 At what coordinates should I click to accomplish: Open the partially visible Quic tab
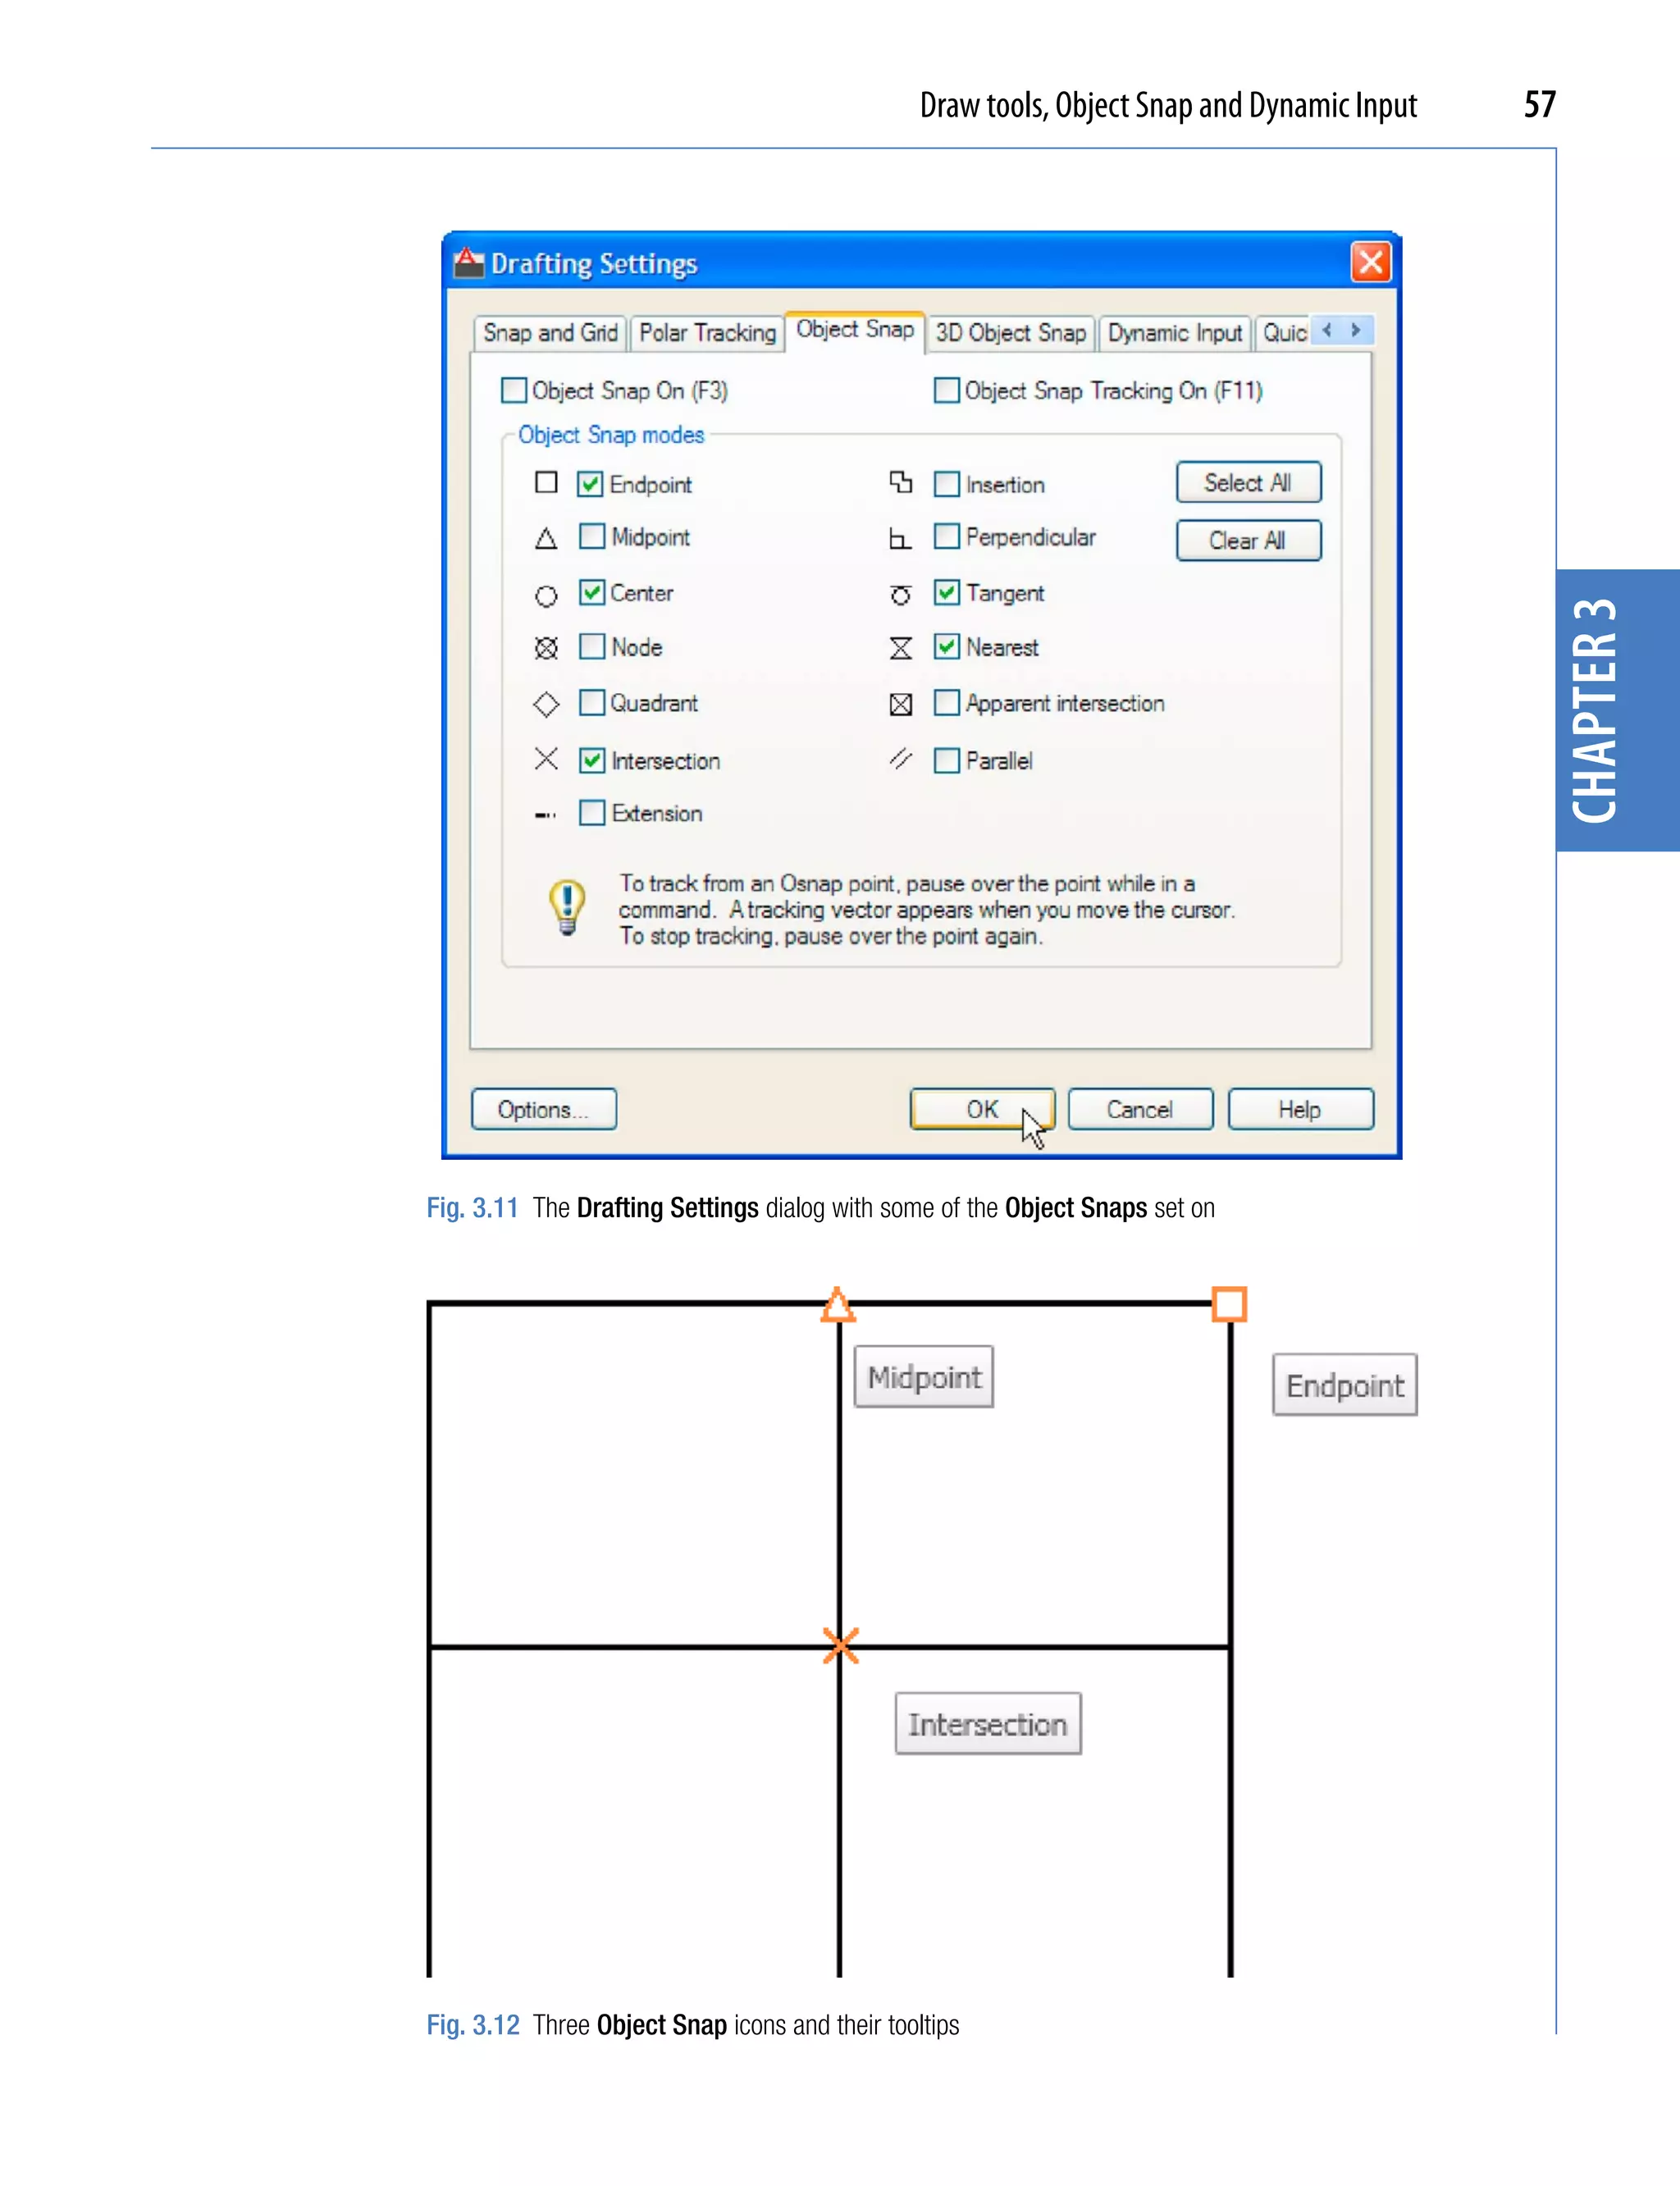pos(1283,333)
